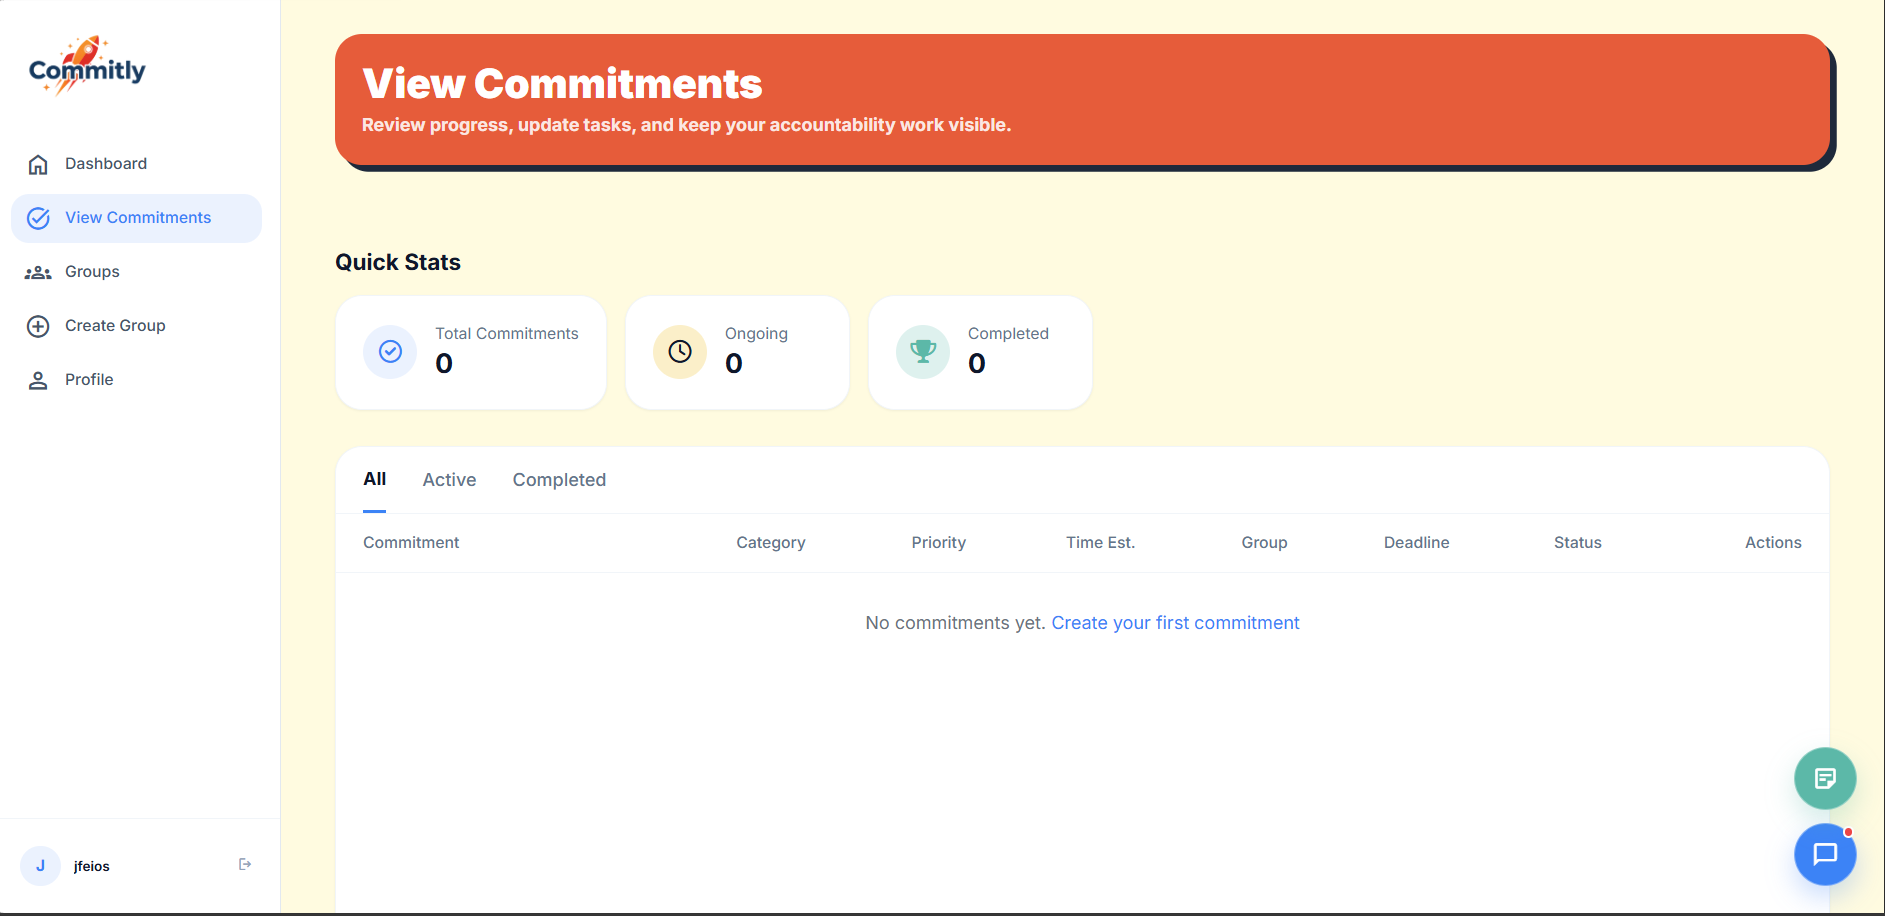The height and width of the screenshot is (916, 1885).
Task: Switch to the Completed tab
Action: [x=559, y=480]
